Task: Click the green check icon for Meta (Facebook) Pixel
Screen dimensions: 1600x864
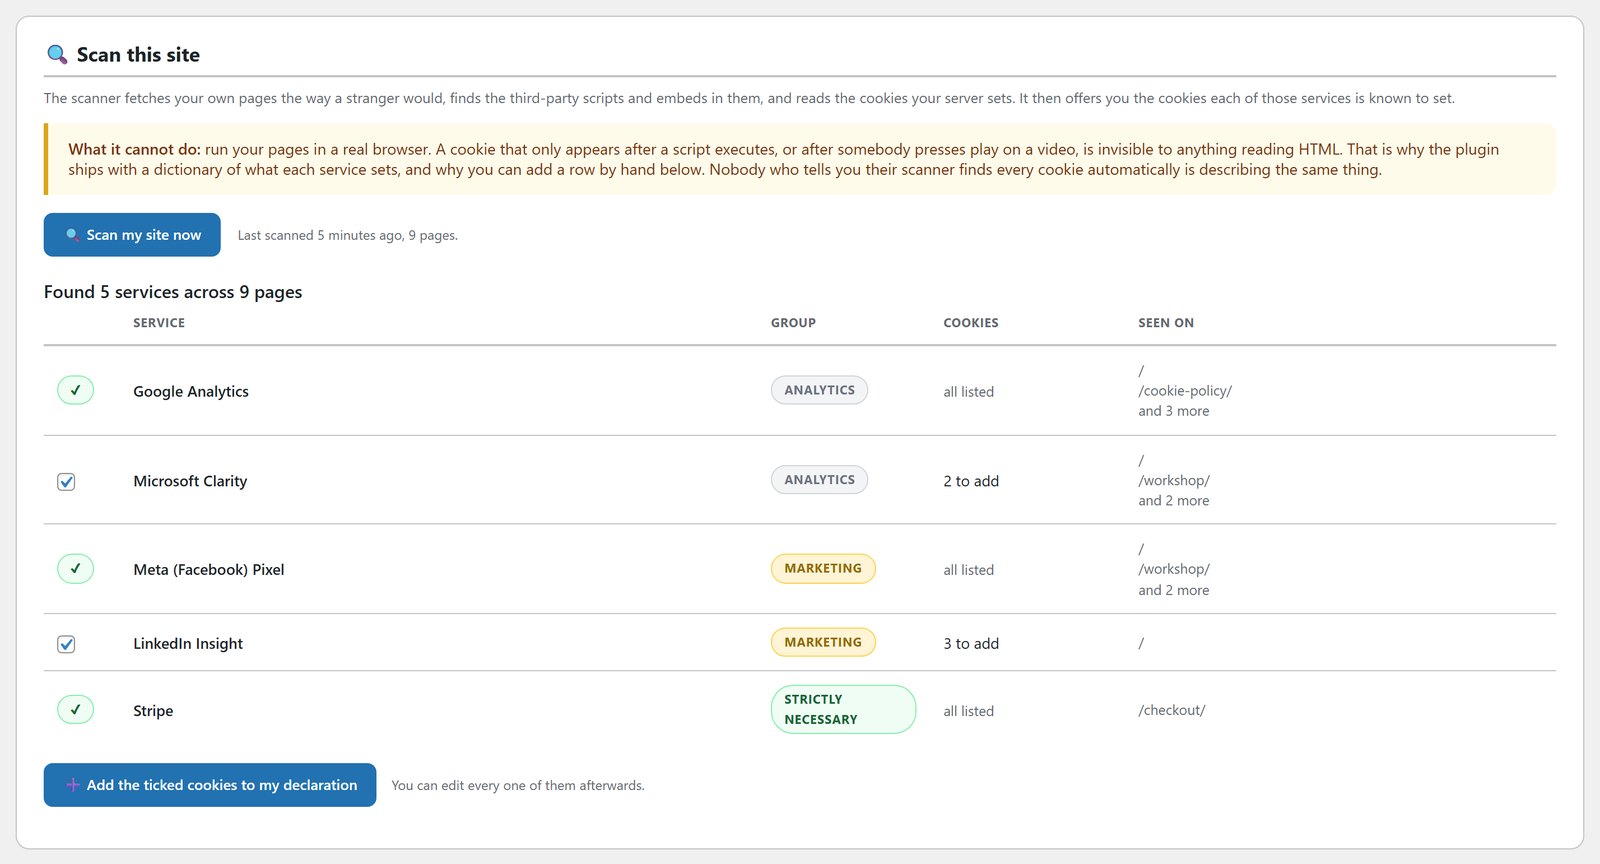Action: click(75, 569)
